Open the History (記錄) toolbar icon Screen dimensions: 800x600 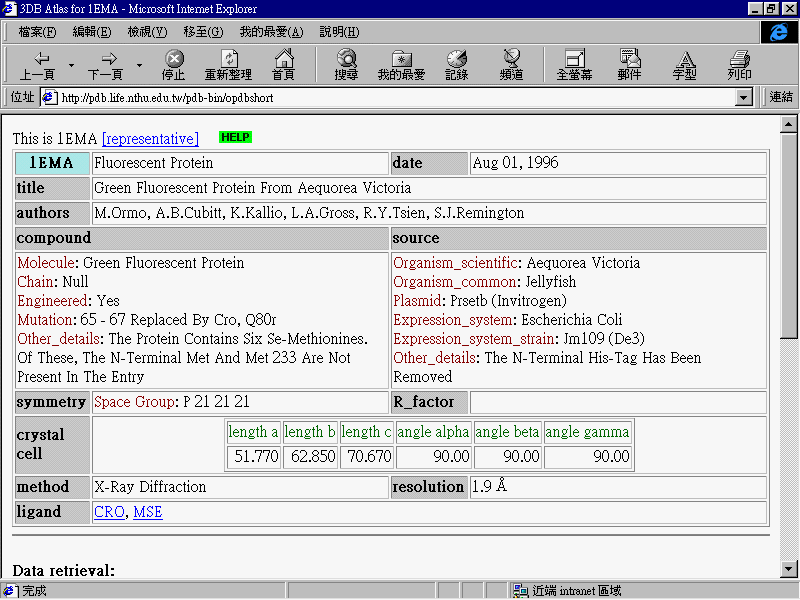456,65
